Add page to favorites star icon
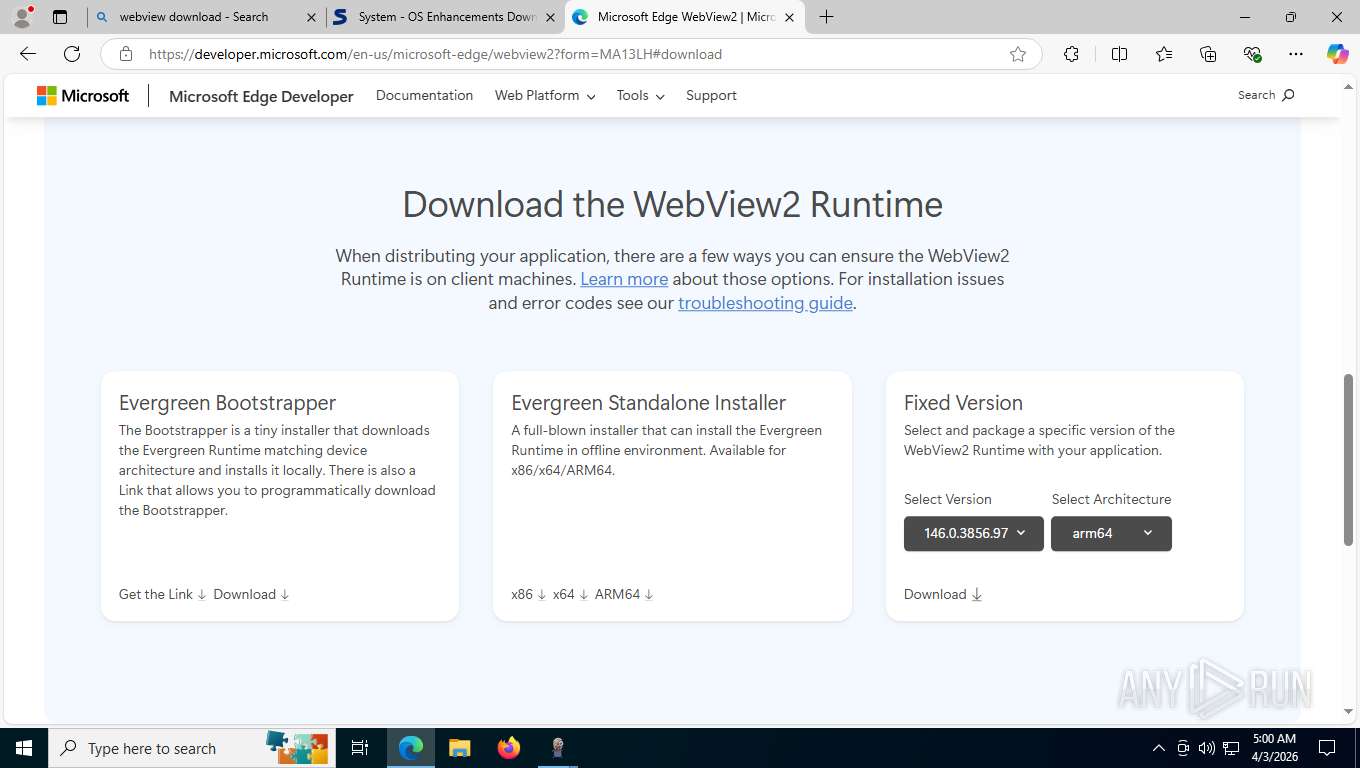This screenshot has height=768, width=1360. [1018, 54]
